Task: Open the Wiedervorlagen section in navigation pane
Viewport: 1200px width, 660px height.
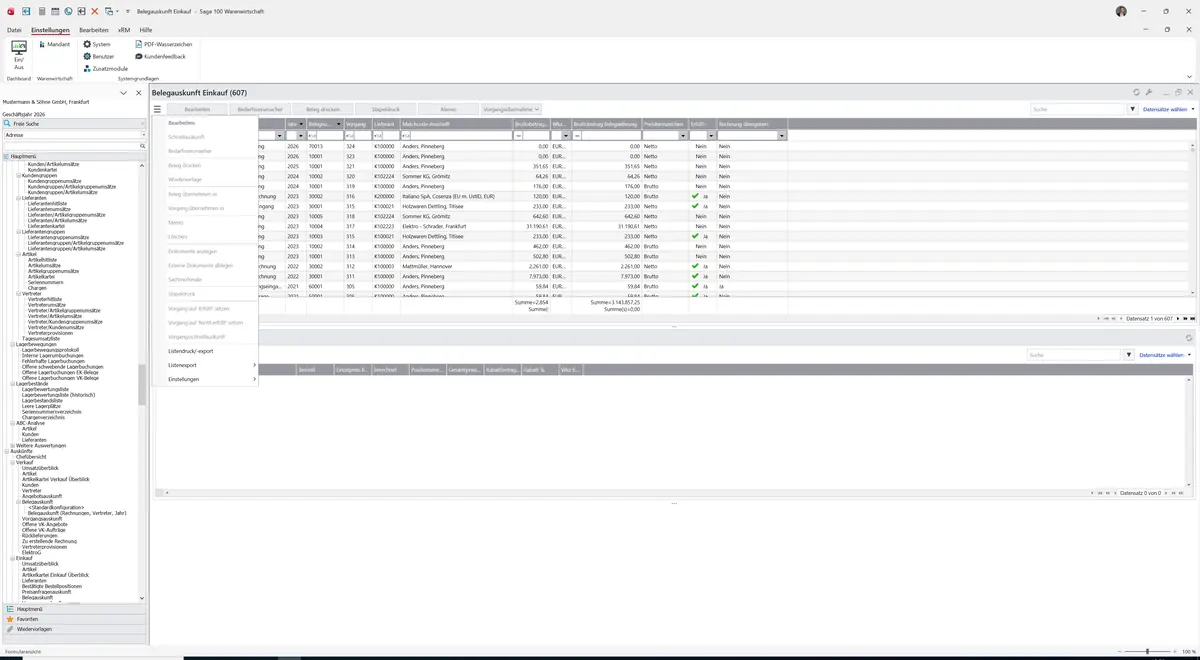Action: click(x=74, y=629)
